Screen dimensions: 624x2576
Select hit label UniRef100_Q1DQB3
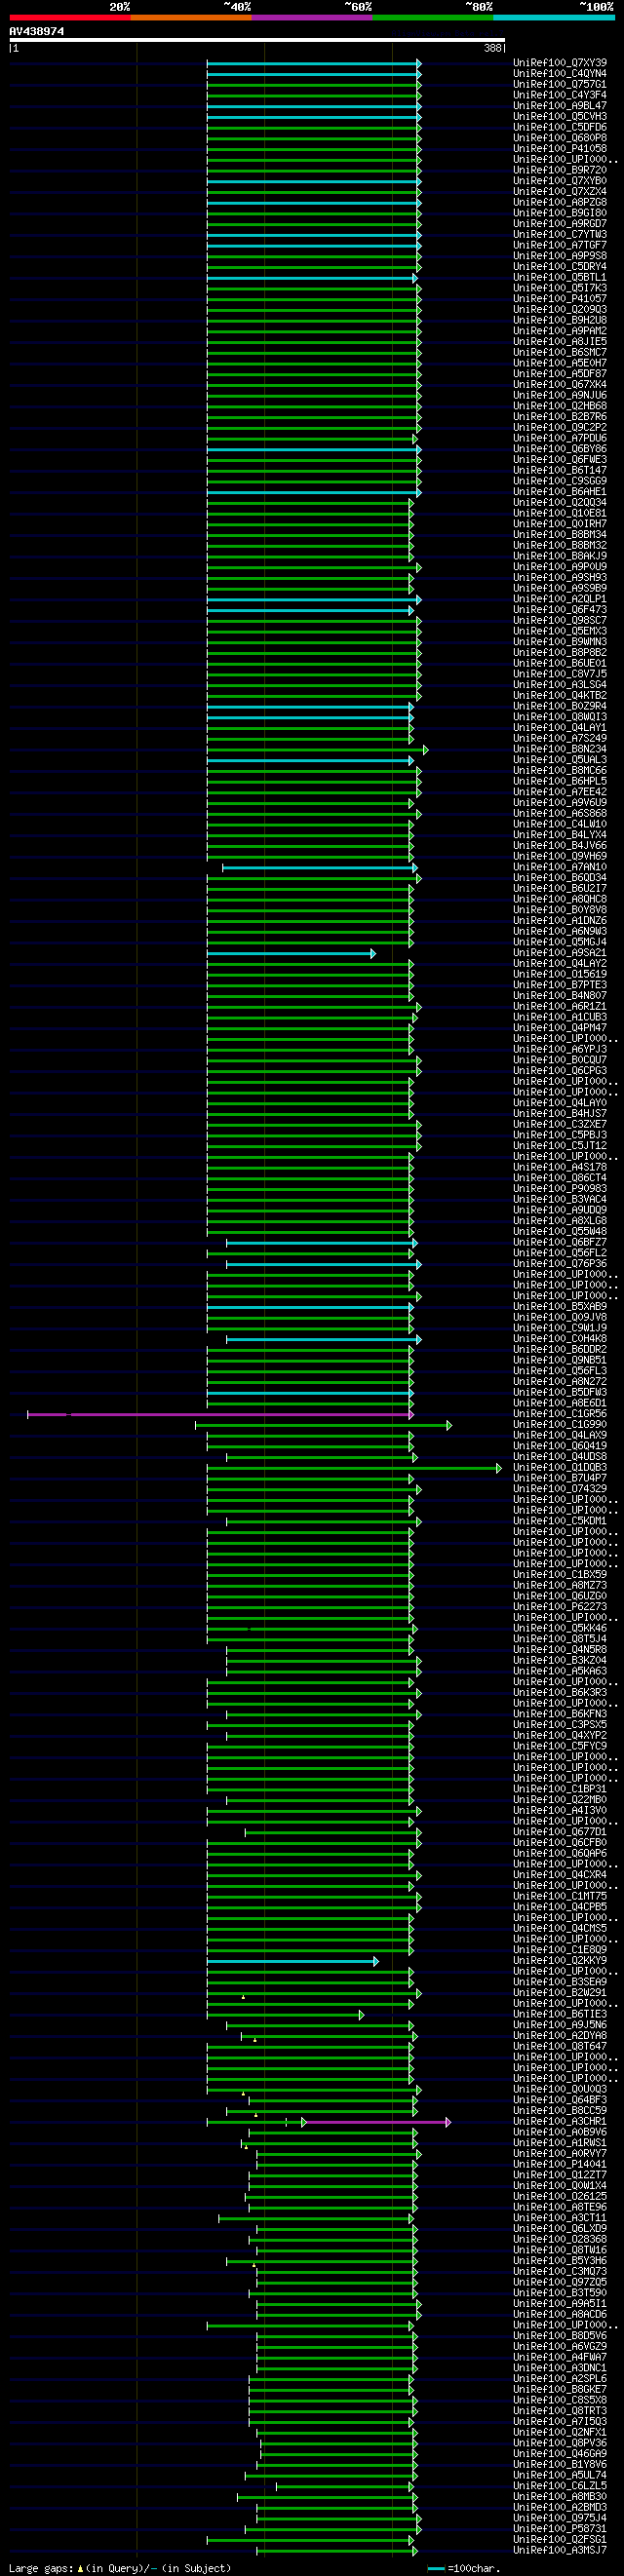pos(560,1468)
